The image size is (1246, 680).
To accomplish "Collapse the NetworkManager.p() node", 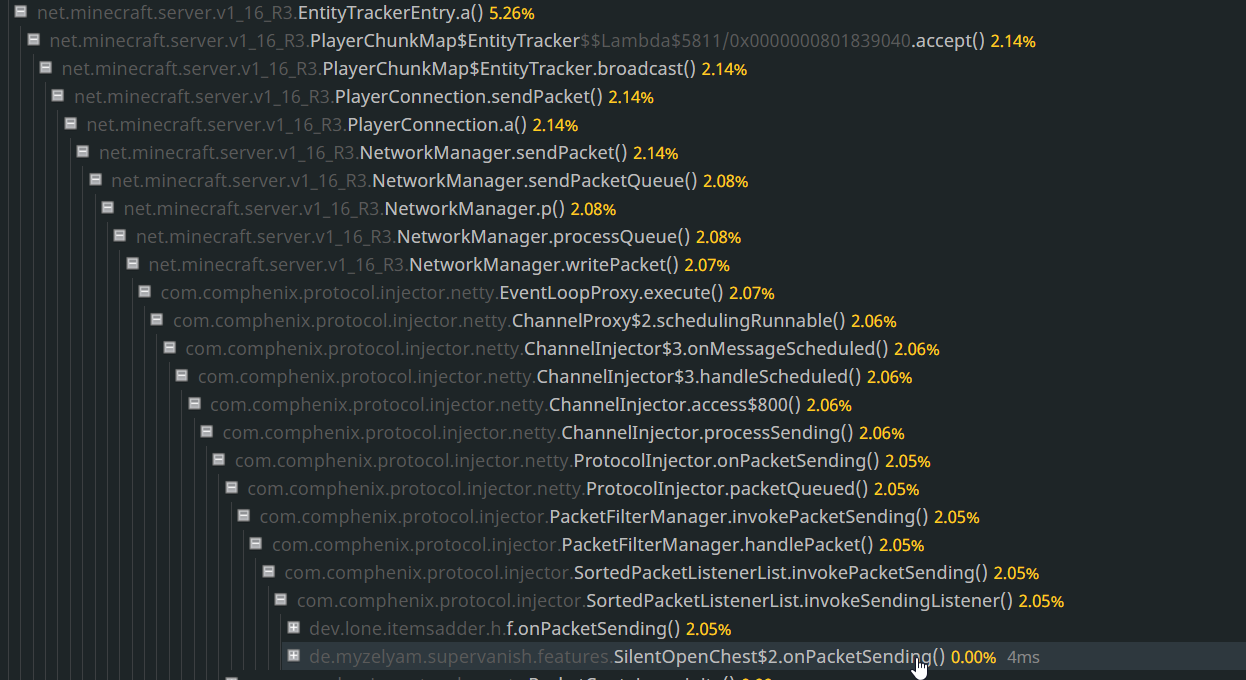I will [108, 208].
